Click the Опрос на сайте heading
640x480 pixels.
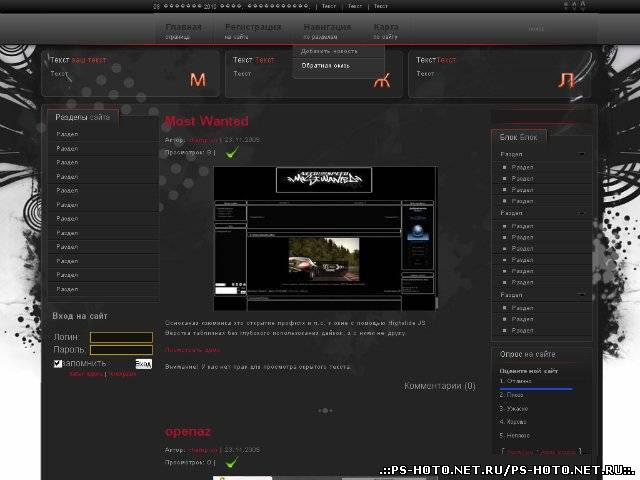click(528, 354)
